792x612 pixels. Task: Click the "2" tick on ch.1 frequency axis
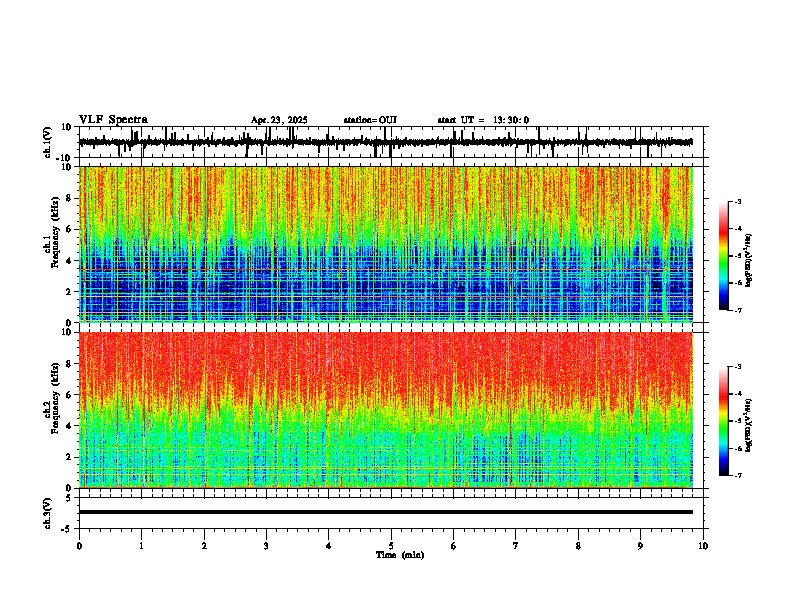coord(70,291)
